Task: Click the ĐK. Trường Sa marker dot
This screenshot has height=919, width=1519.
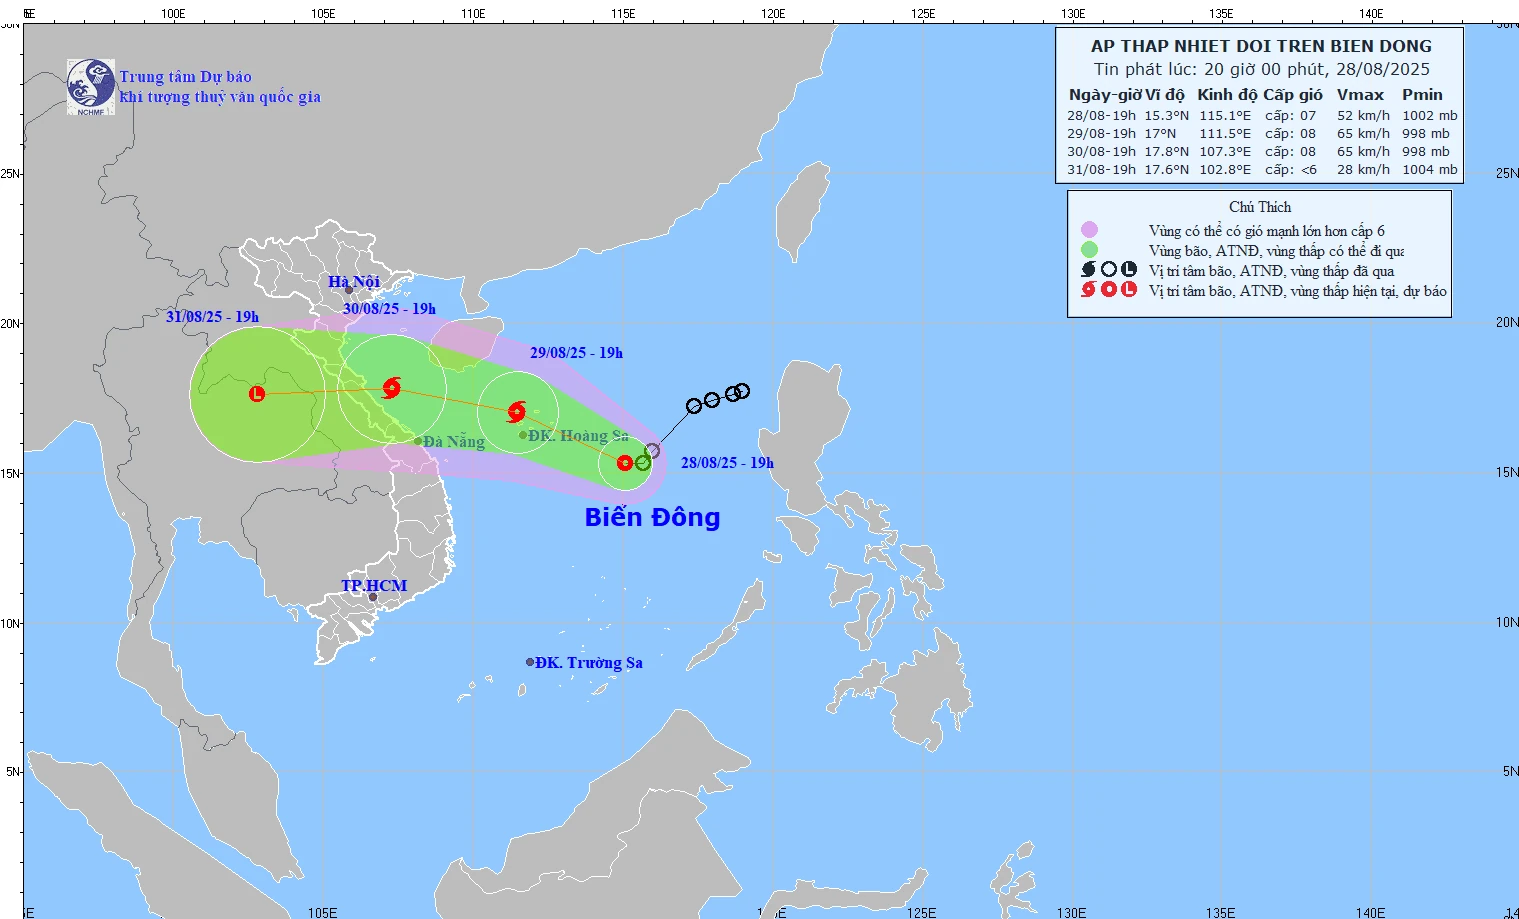Action: [530, 662]
